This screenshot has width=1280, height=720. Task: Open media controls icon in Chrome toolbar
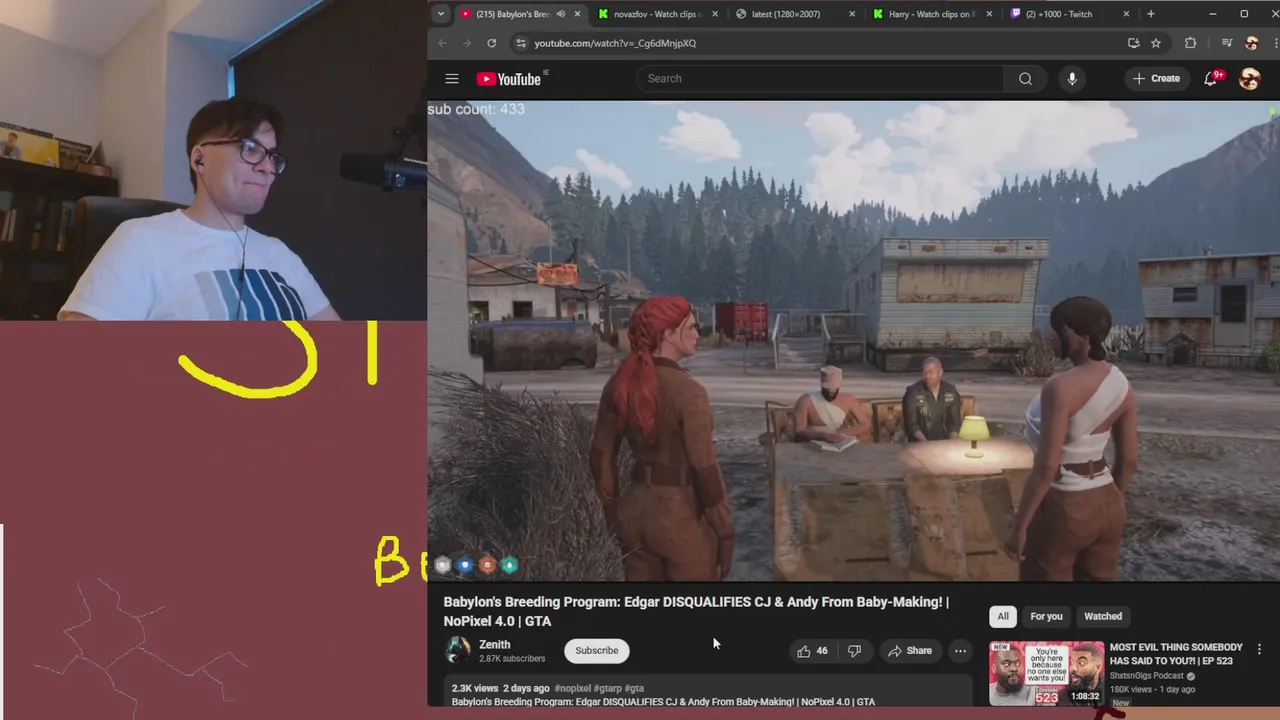(x=1226, y=43)
